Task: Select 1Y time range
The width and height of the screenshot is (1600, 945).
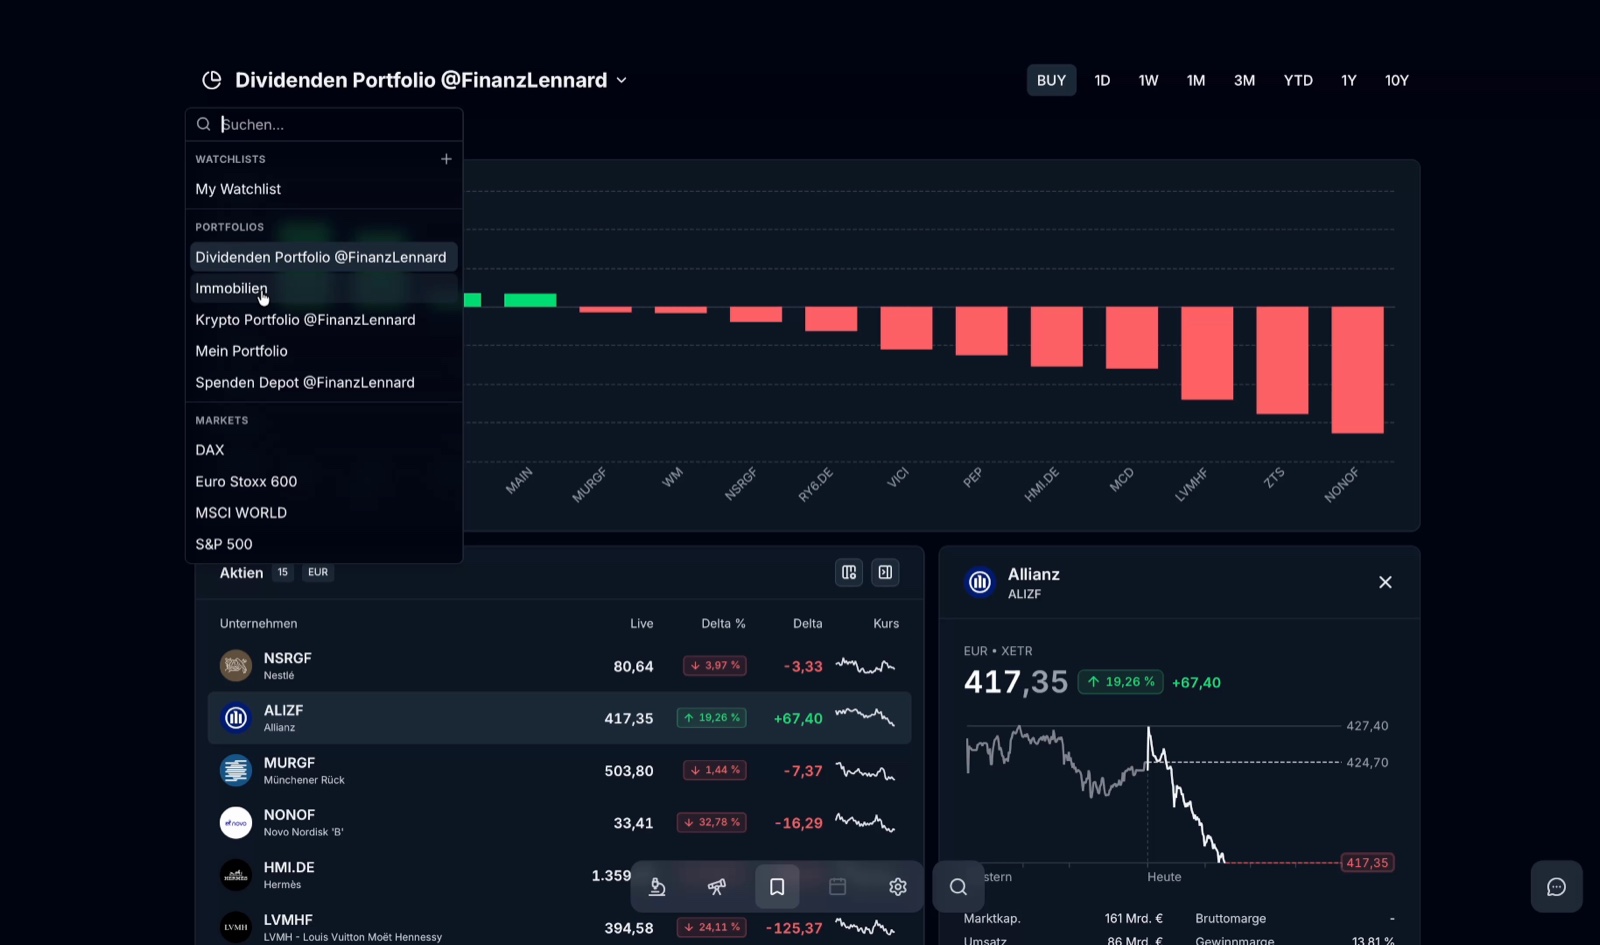Action: pyautogui.click(x=1349, y=80)
